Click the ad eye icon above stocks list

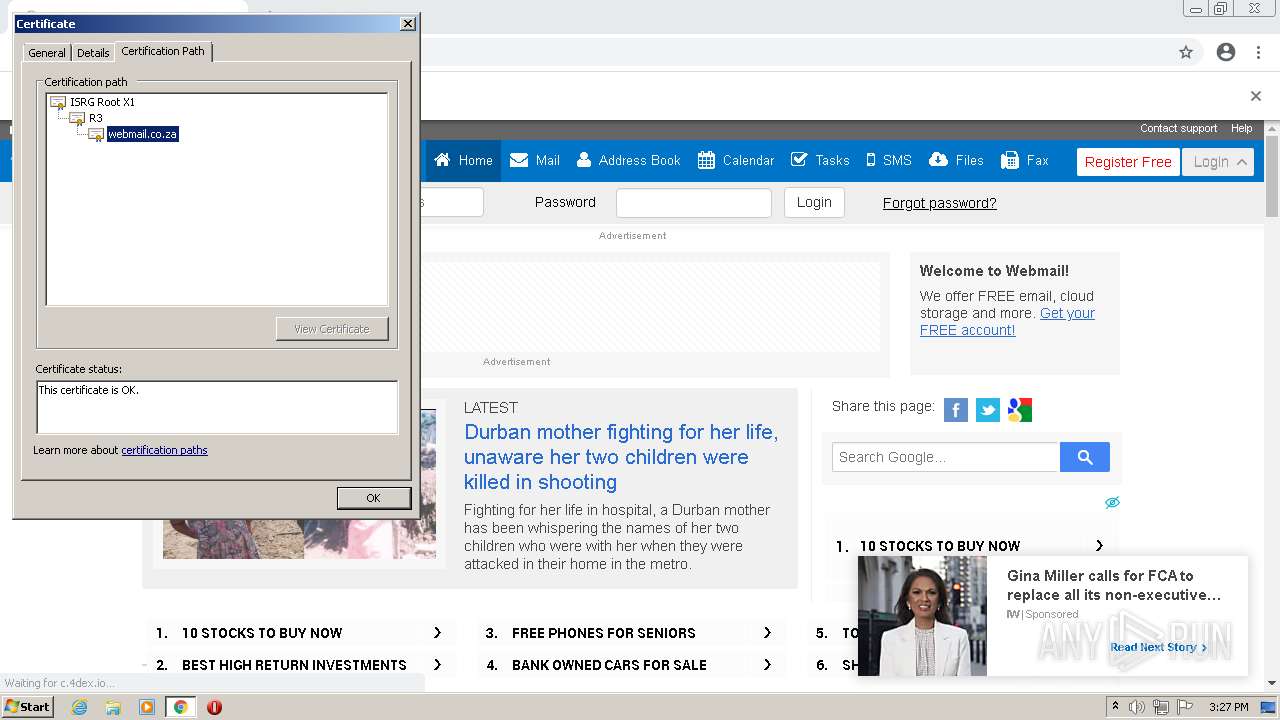point(1112,503)
